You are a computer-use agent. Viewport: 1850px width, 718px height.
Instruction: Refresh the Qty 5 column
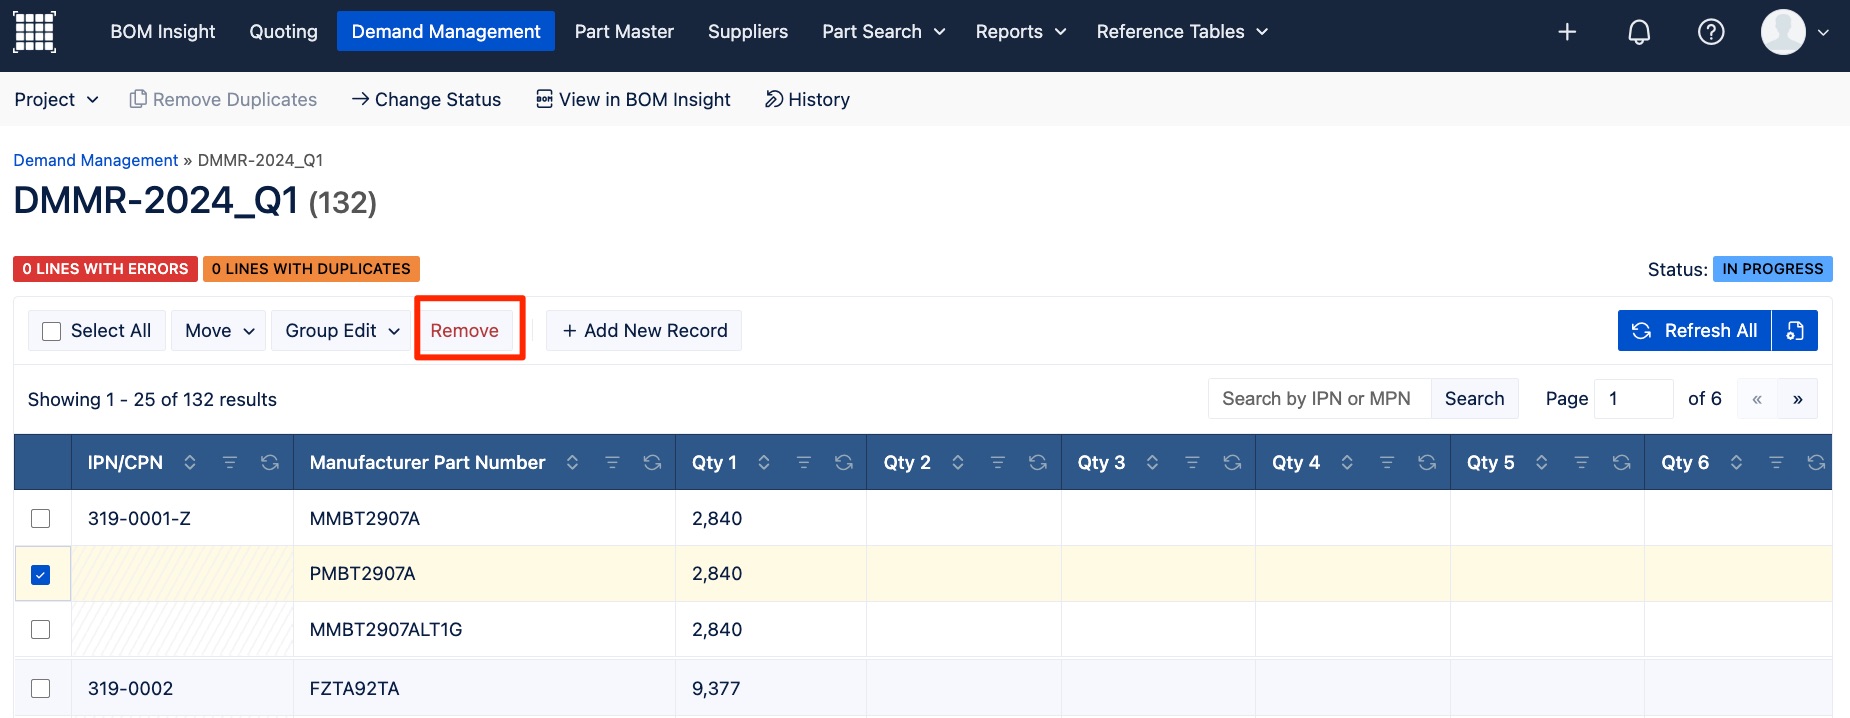[x=1622, y=462]
